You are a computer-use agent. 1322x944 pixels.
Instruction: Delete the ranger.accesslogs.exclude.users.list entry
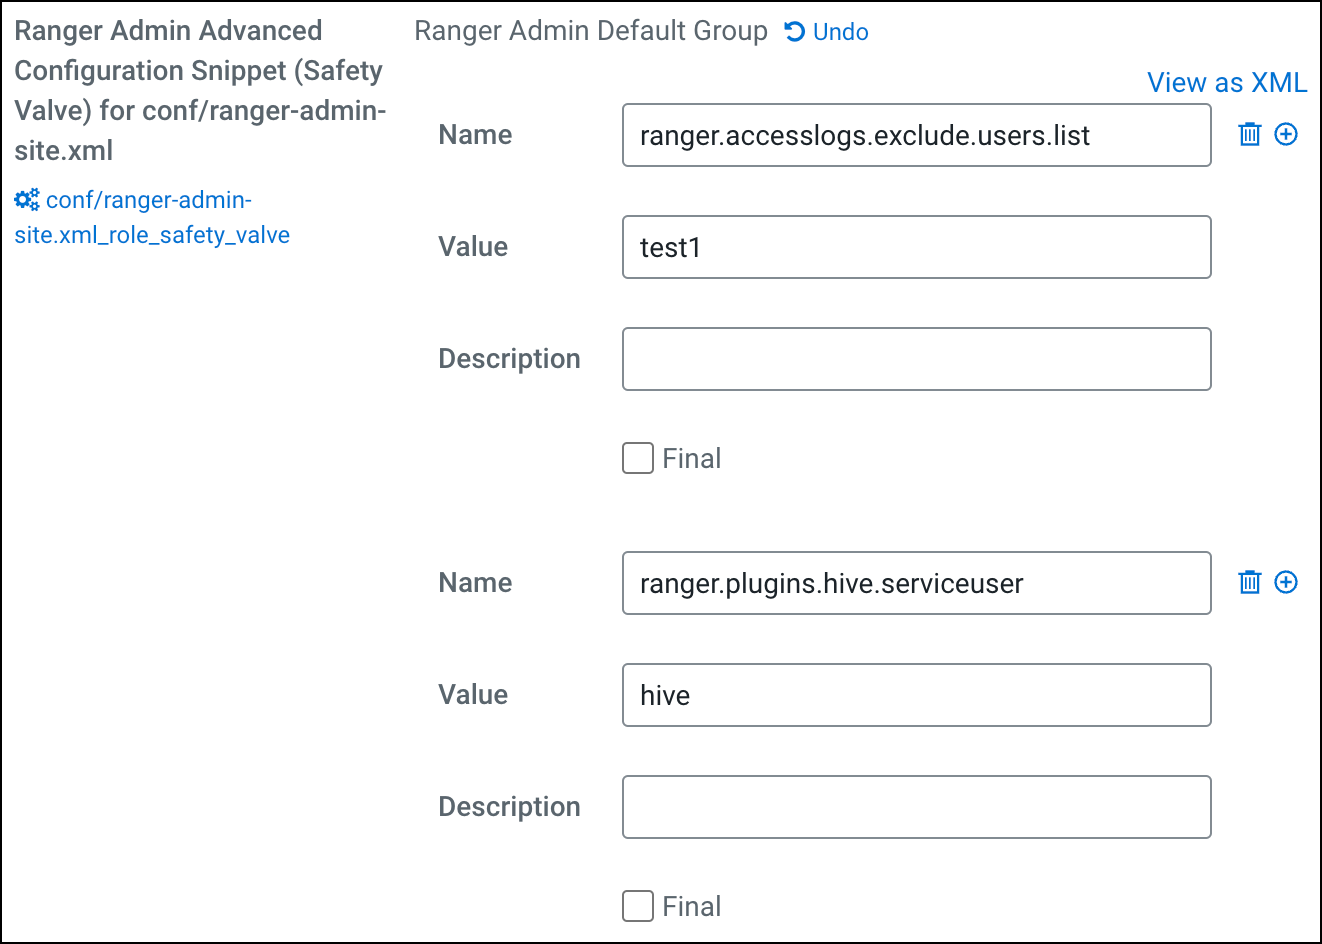[1250, 134]
